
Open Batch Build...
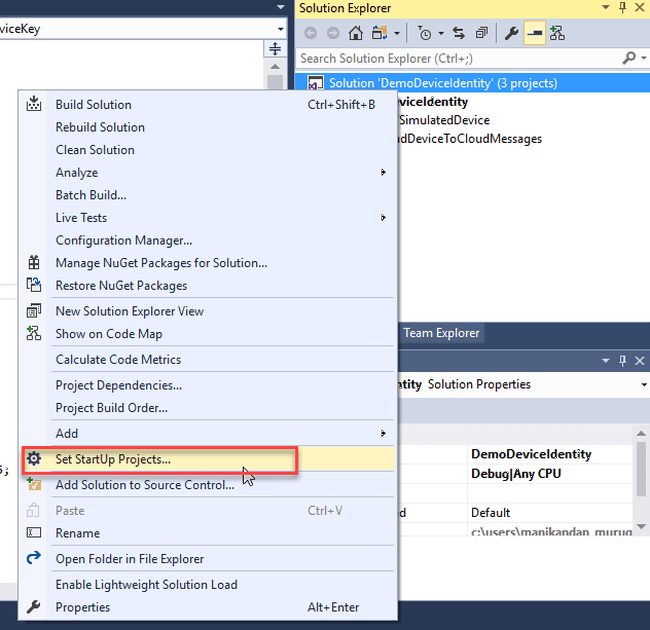pos(209,195)
